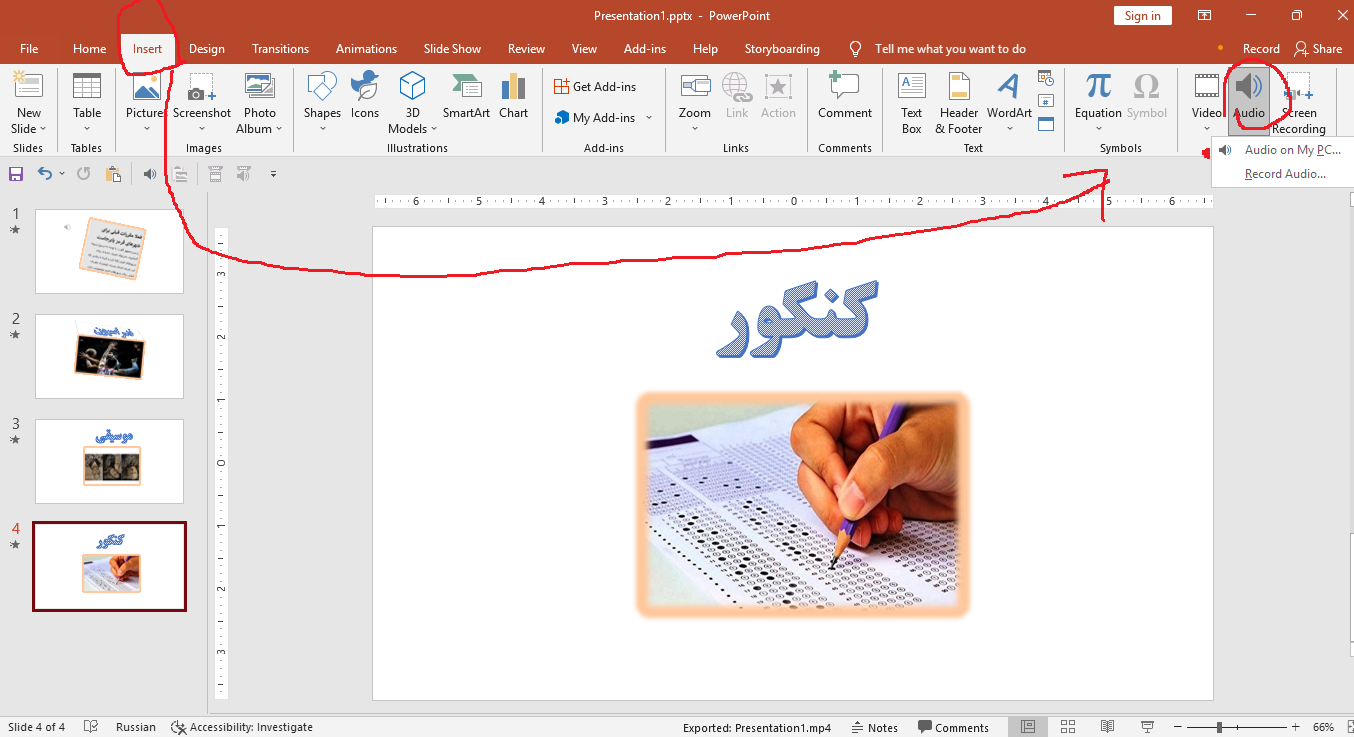Click the Sign in button
The height and width of the screenshot is (737, 1354).
pyautogui.click(x=1142, y=16)
